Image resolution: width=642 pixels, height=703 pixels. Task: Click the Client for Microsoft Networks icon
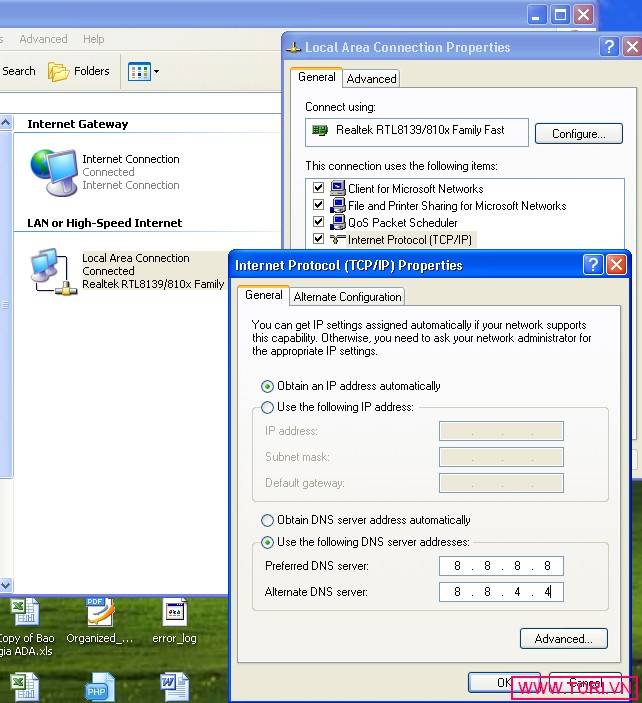(x=338, y=188)
